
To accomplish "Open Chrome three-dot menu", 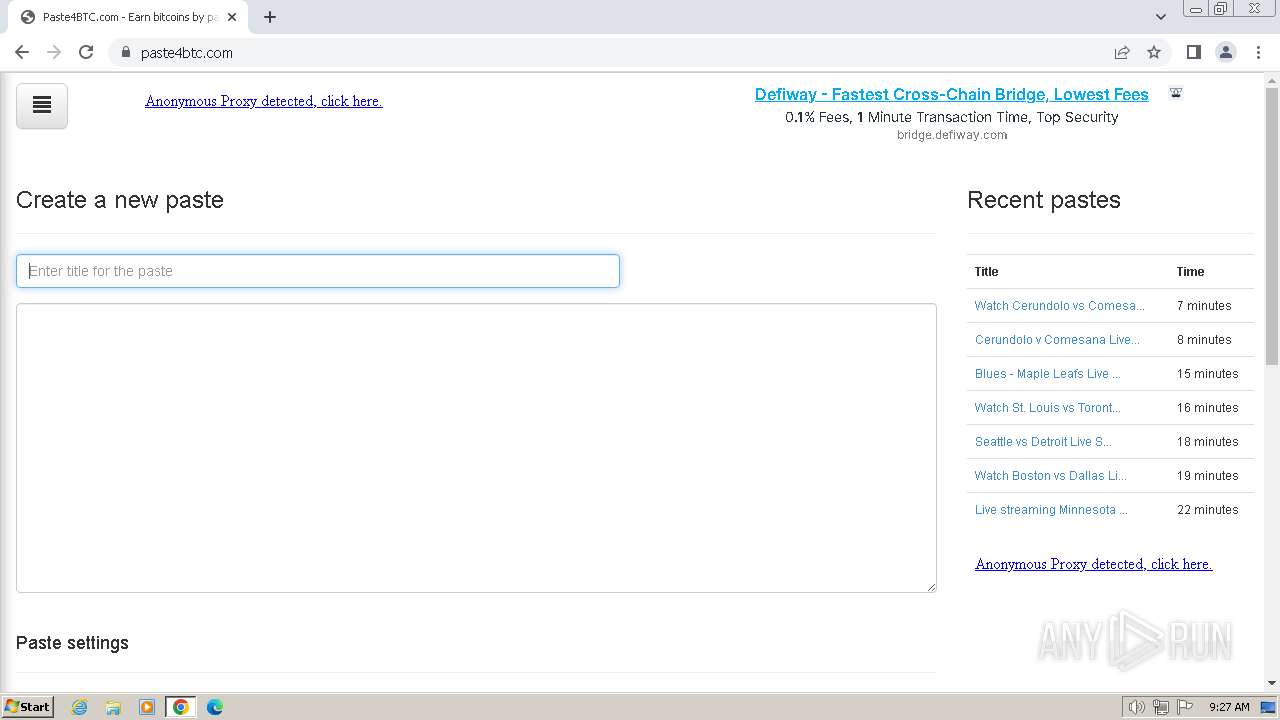I will 1259,52.
